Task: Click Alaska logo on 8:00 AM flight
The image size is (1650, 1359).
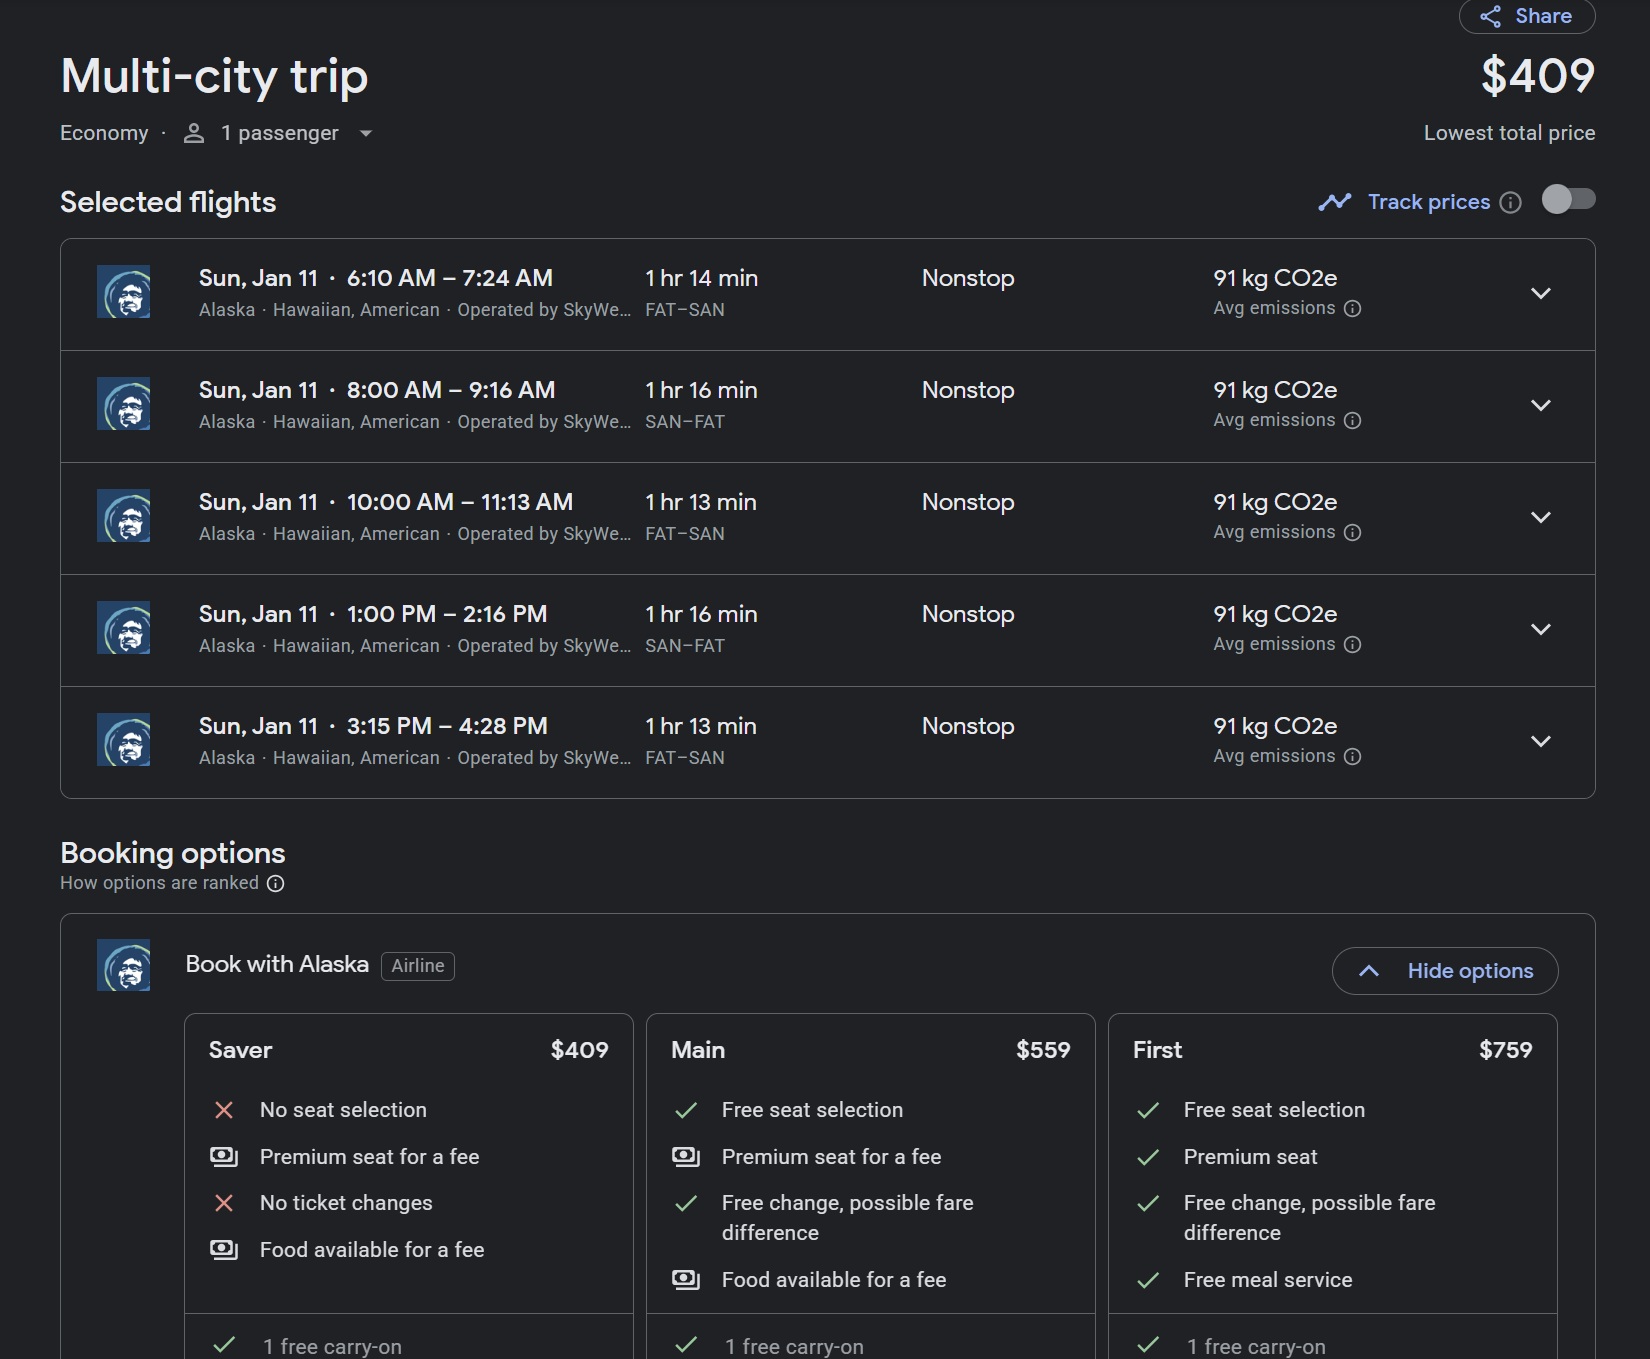Action: click(124, 404)
